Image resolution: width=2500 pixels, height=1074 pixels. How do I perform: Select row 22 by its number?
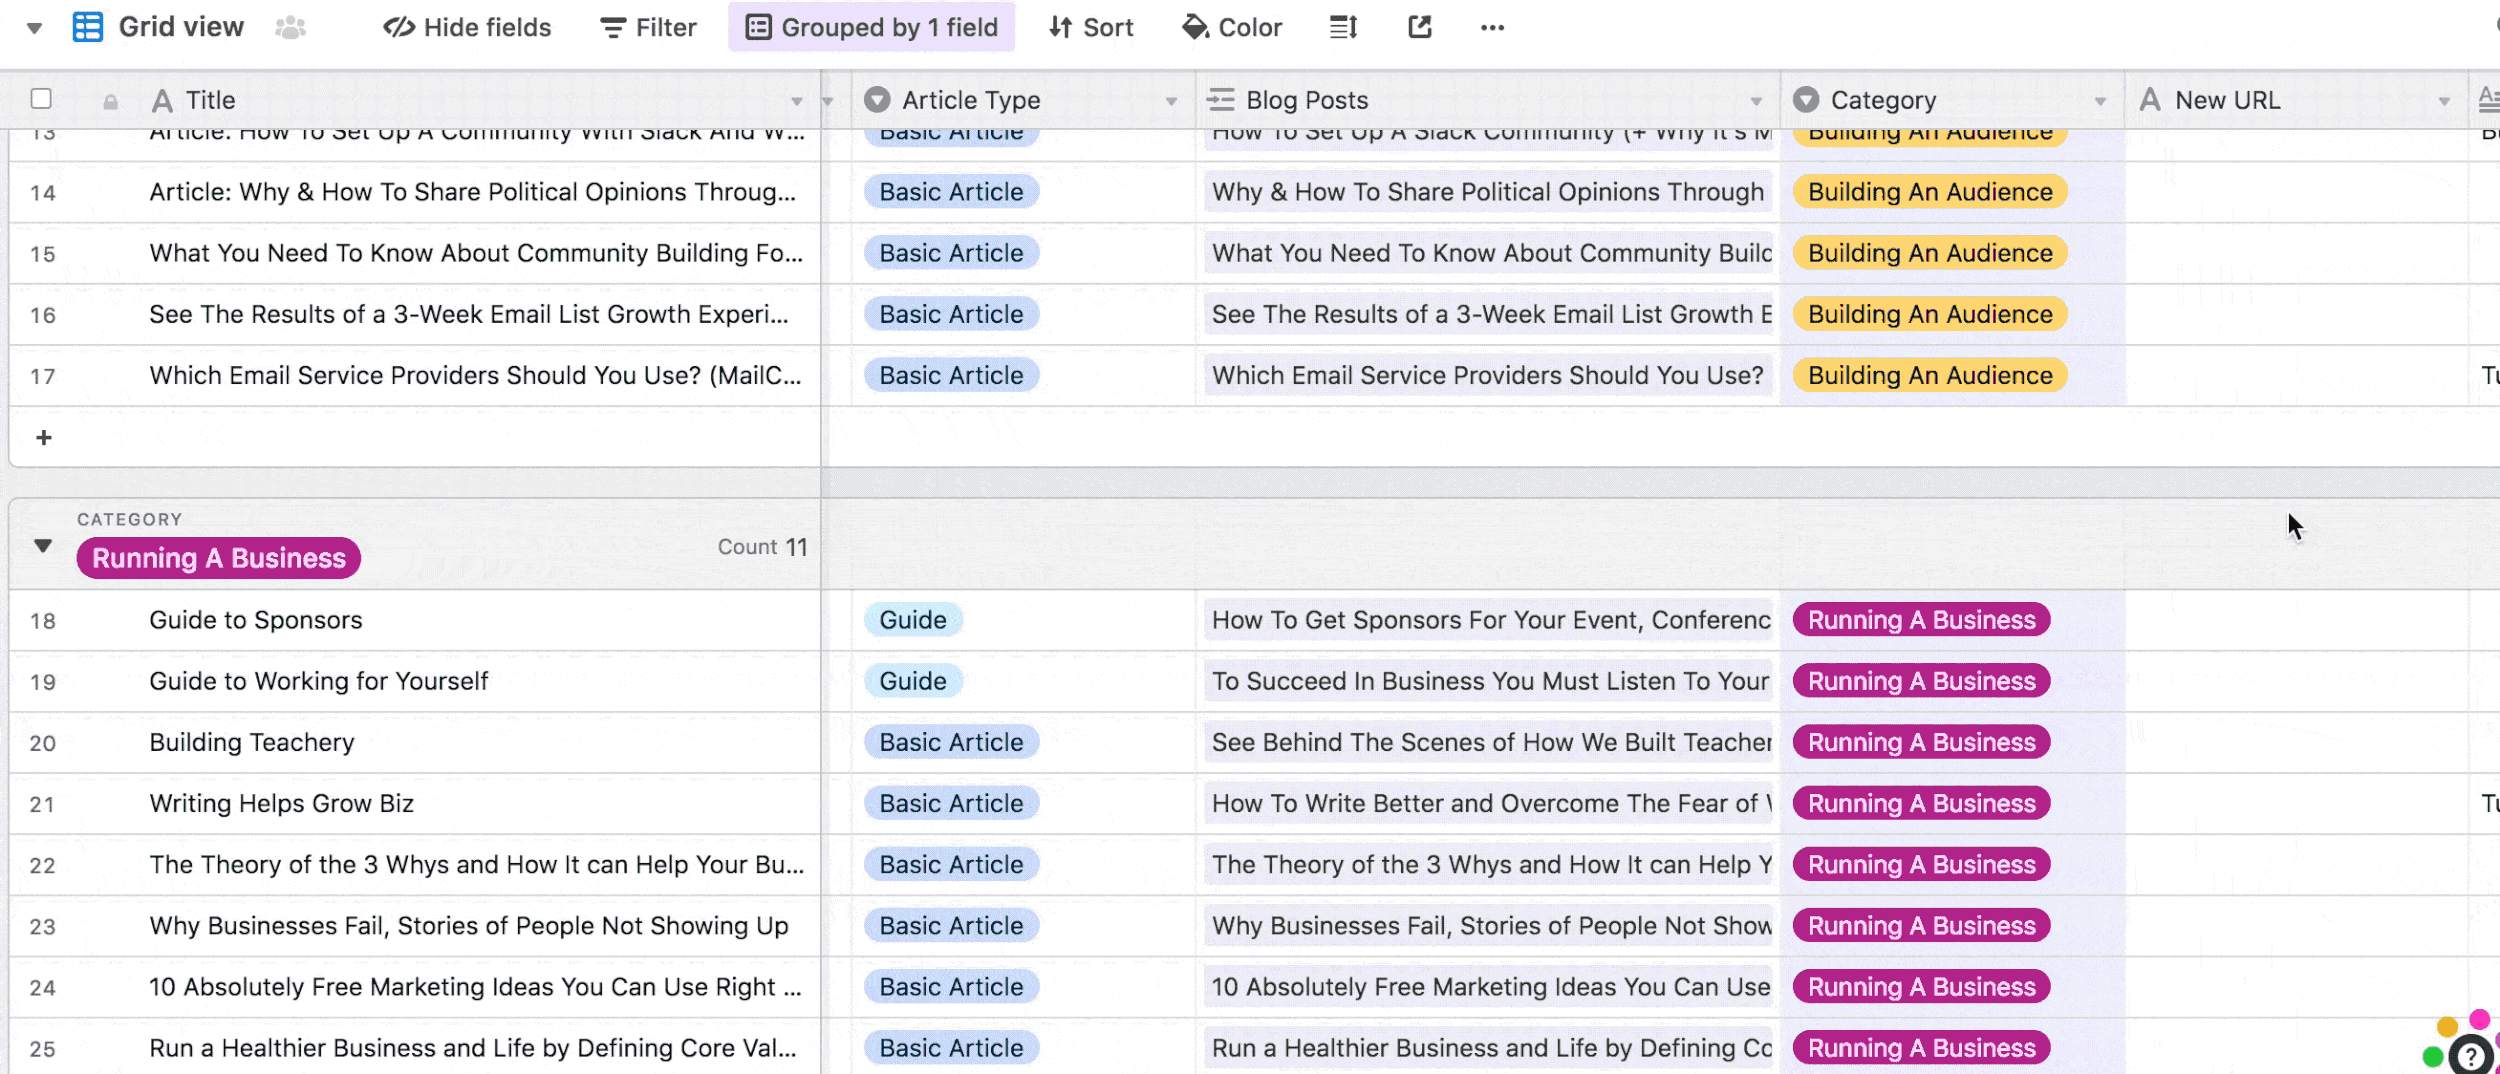(x=42, y=866)
